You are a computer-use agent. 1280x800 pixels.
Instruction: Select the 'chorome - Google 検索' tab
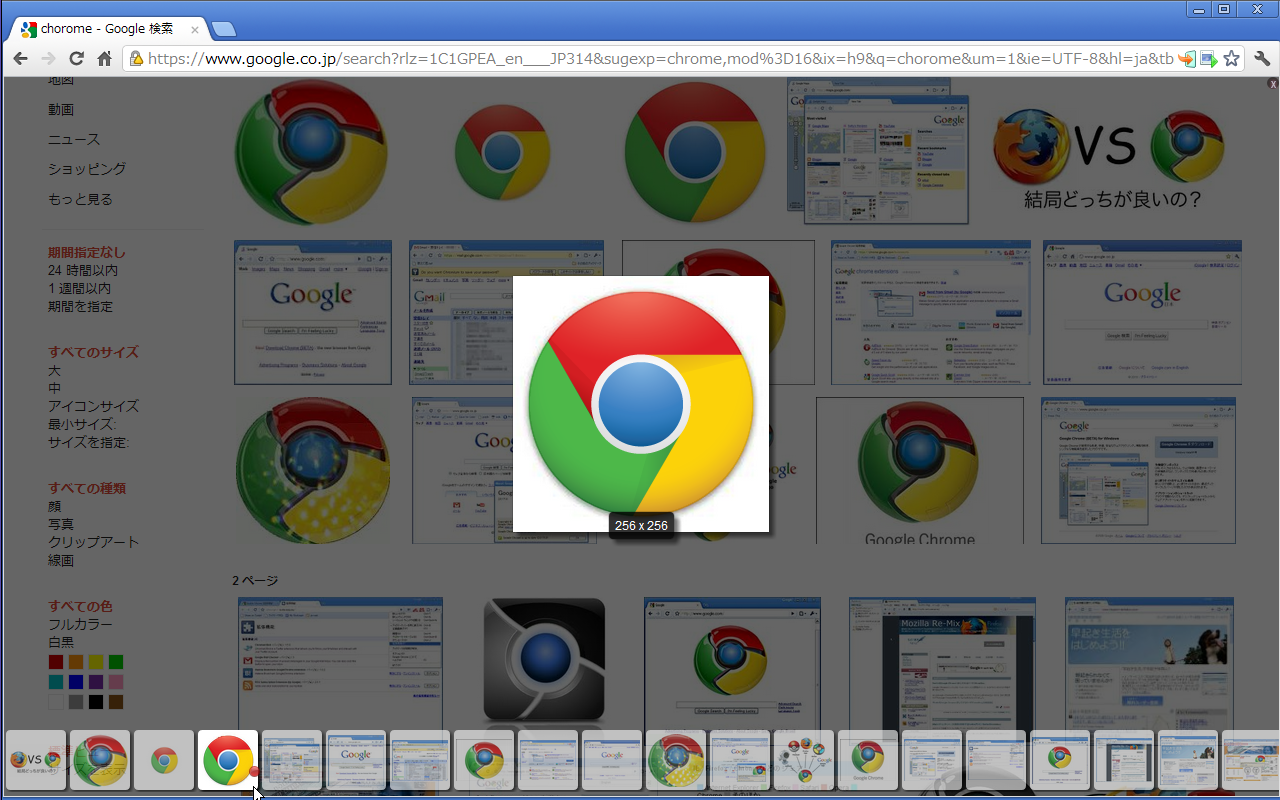[x=108, y=30]
